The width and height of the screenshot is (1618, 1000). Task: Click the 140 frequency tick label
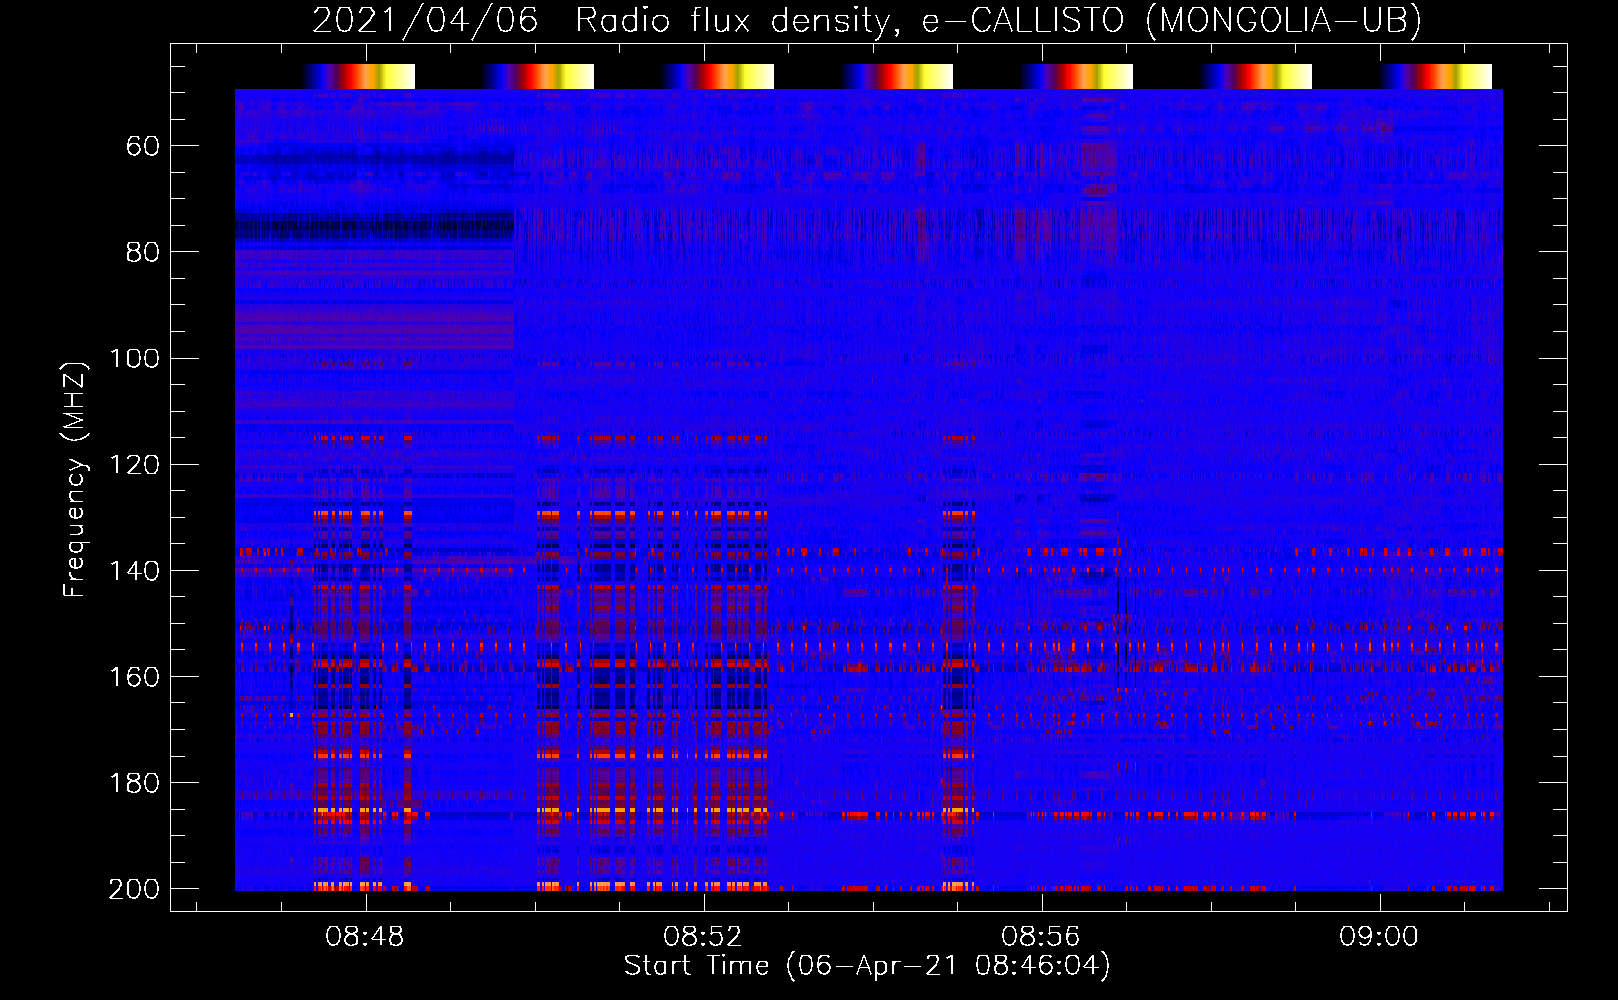coord(135,571)
